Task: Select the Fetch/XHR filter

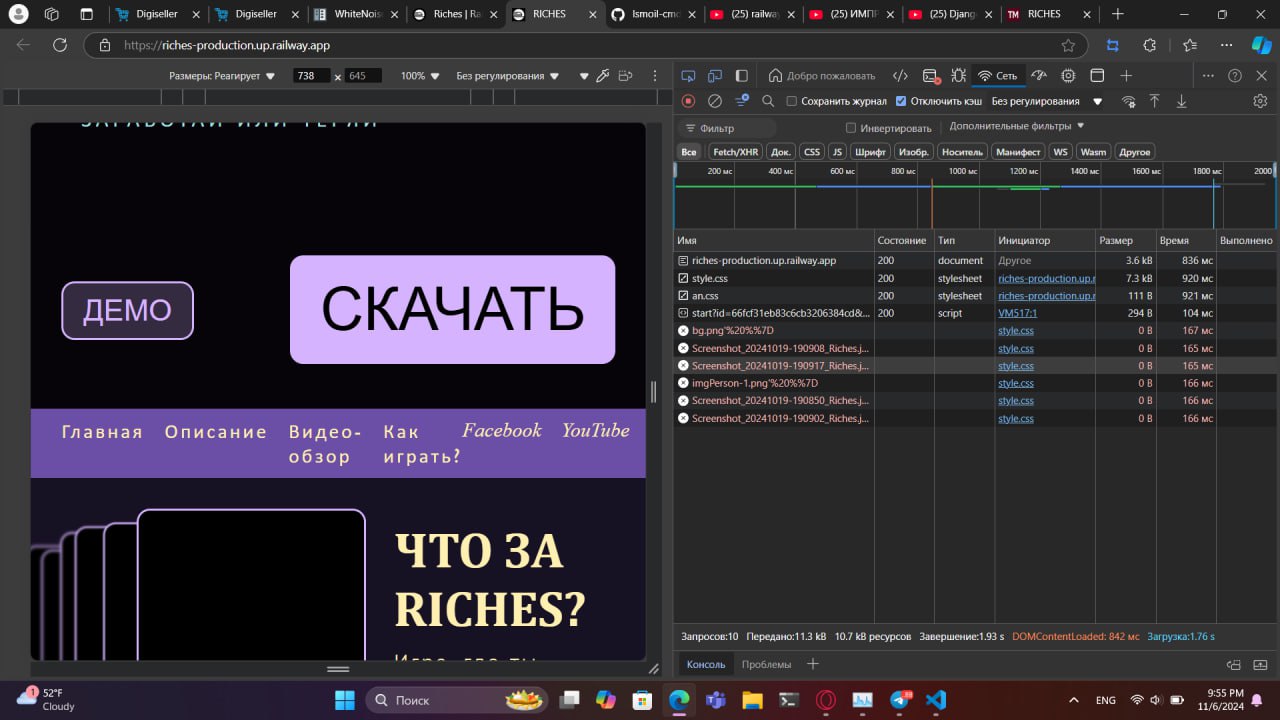Action: (735, 152)
